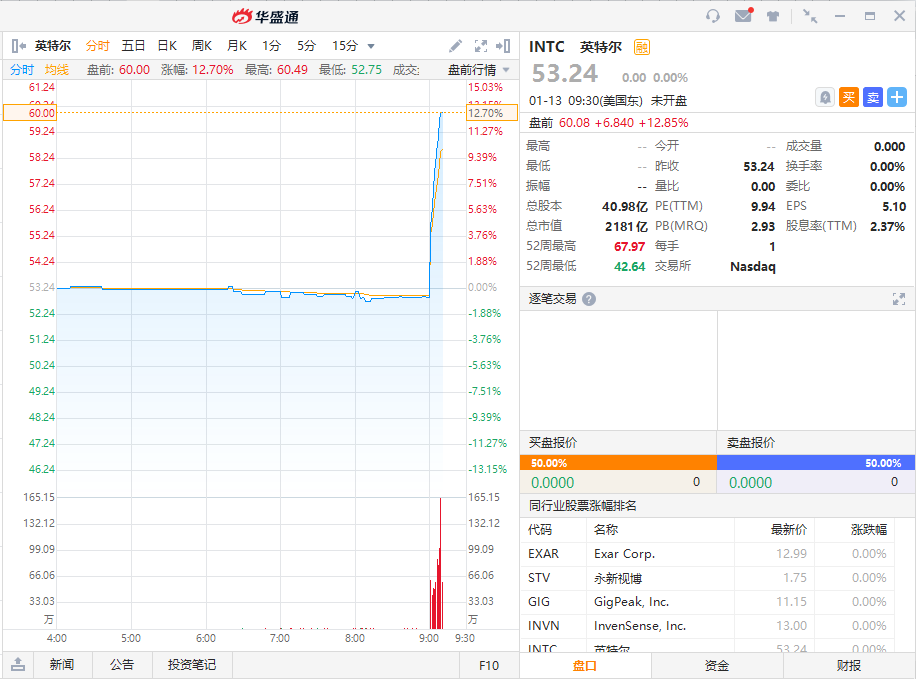Click the 52周最高 value 67.97

coord(629,247)
